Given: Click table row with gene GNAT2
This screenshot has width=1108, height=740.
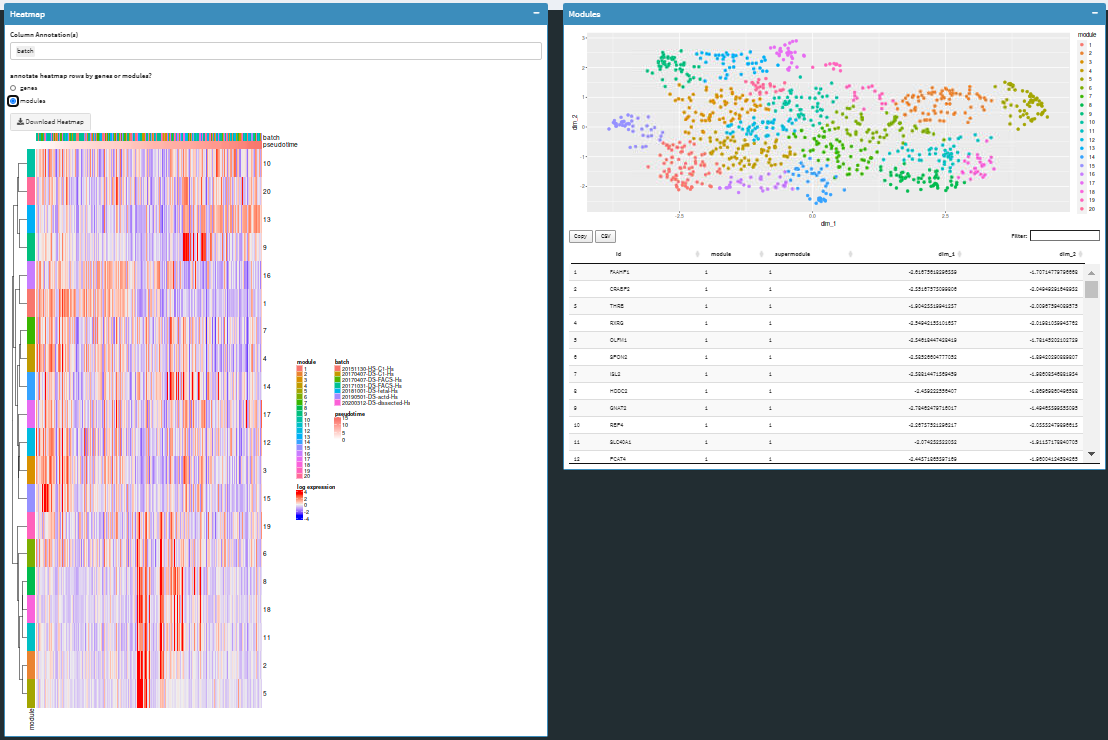Looking at the screenshot, I should click(827, 408).
